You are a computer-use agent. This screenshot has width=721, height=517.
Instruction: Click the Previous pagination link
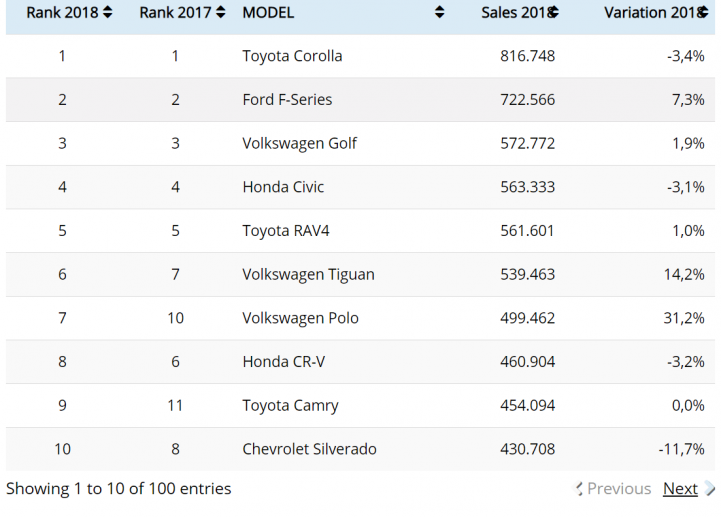619,488
